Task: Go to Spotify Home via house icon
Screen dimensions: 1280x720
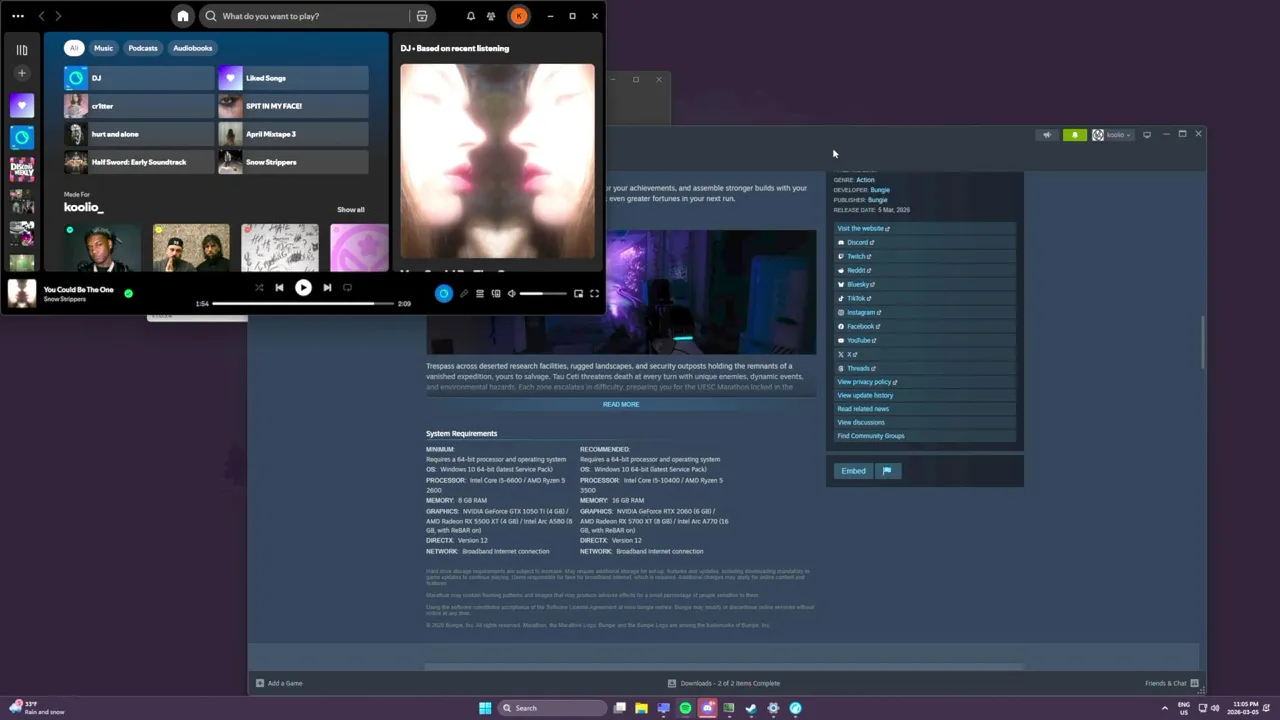Action: tap(182, 16)
